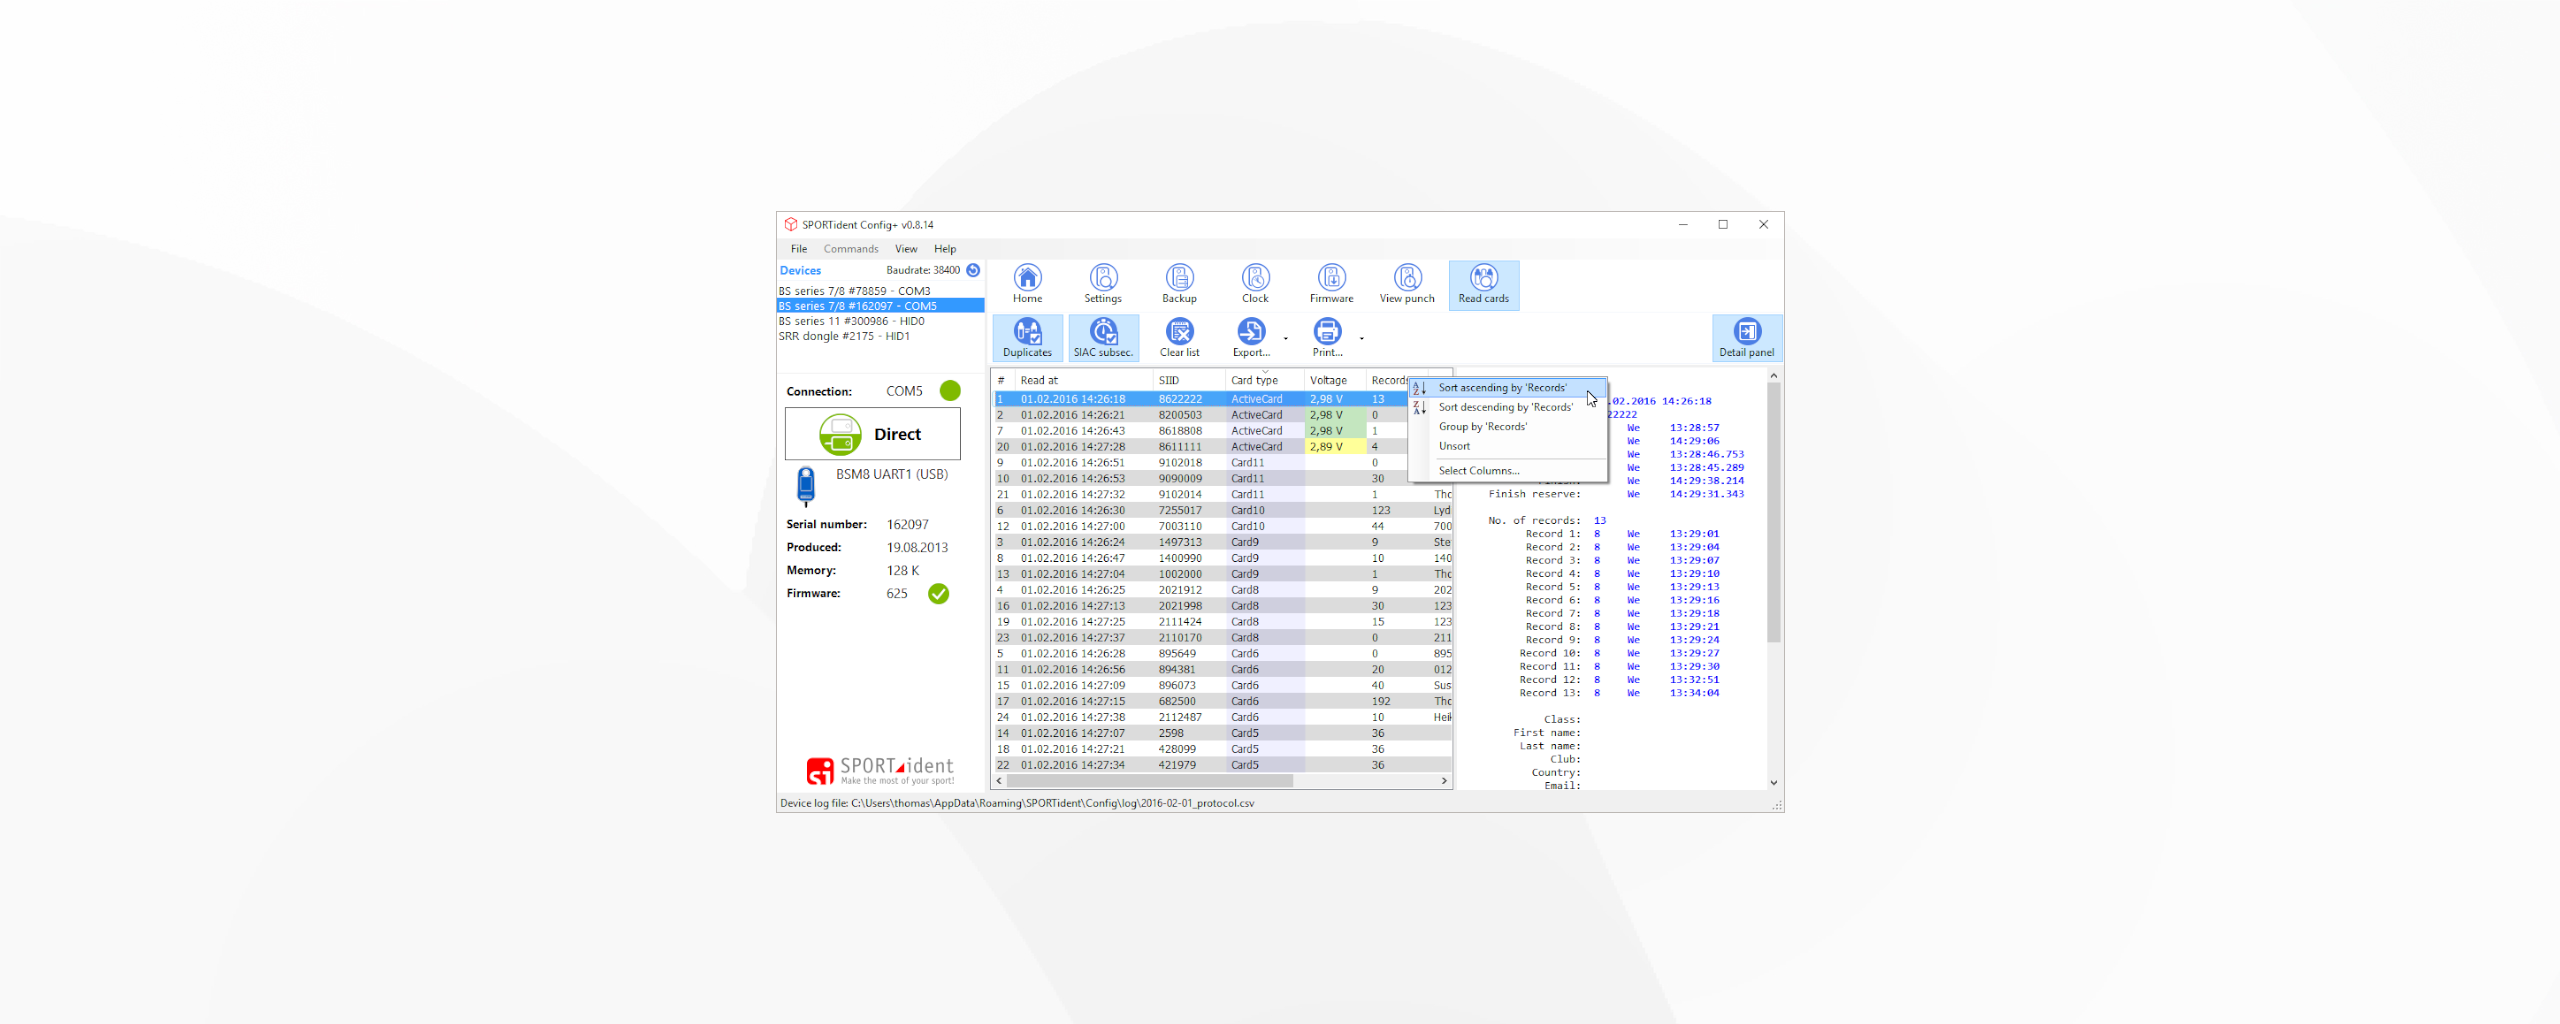This screenshot has width=2560, height=1024.
Task: Toggle the Detail panel button
Action: (x=1746, y=337)
